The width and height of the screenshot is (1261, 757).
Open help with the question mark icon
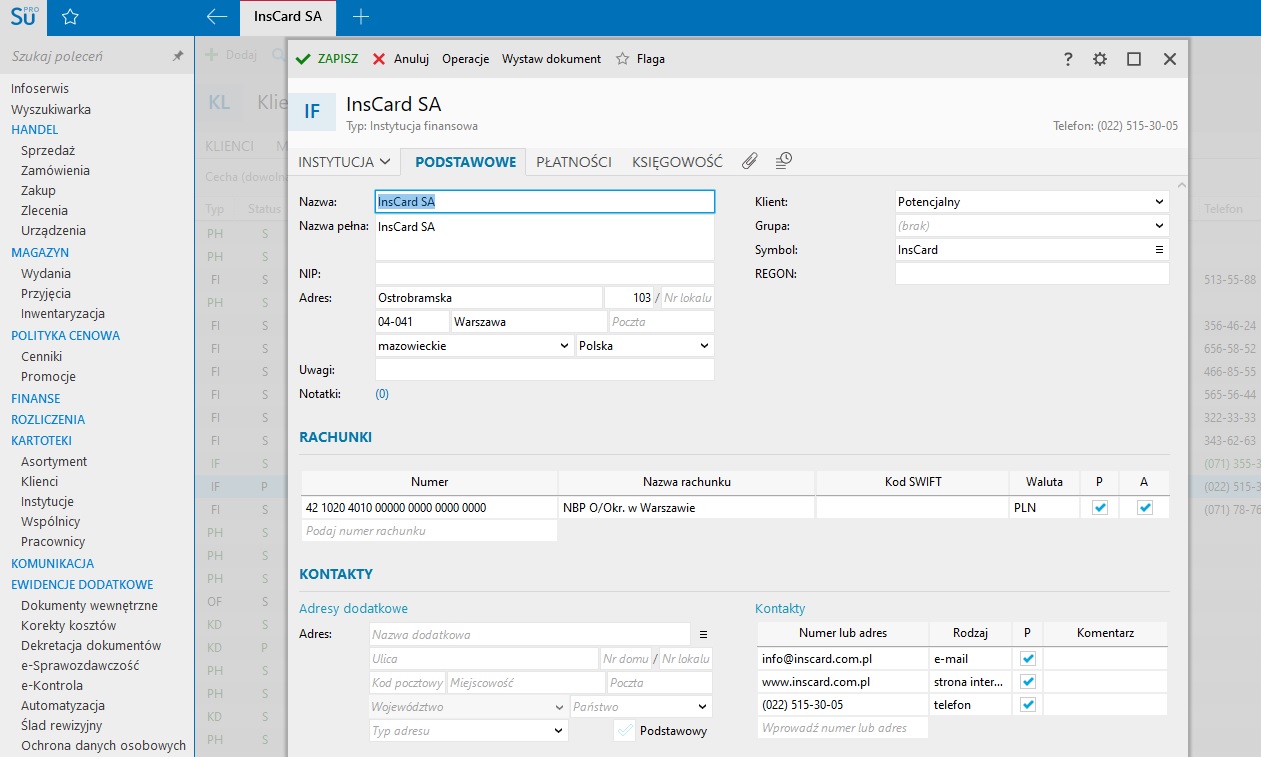pyautogui.click(x=1068, y=59)
